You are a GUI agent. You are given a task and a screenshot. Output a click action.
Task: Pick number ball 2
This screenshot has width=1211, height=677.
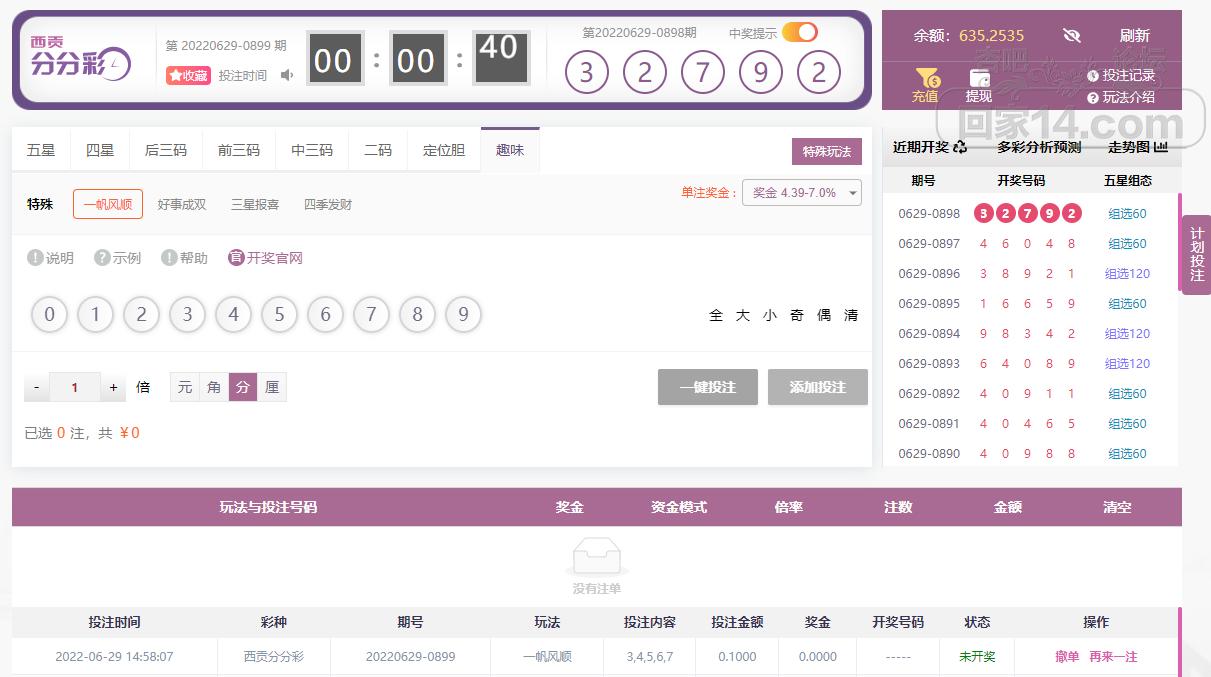pos(141,315)
